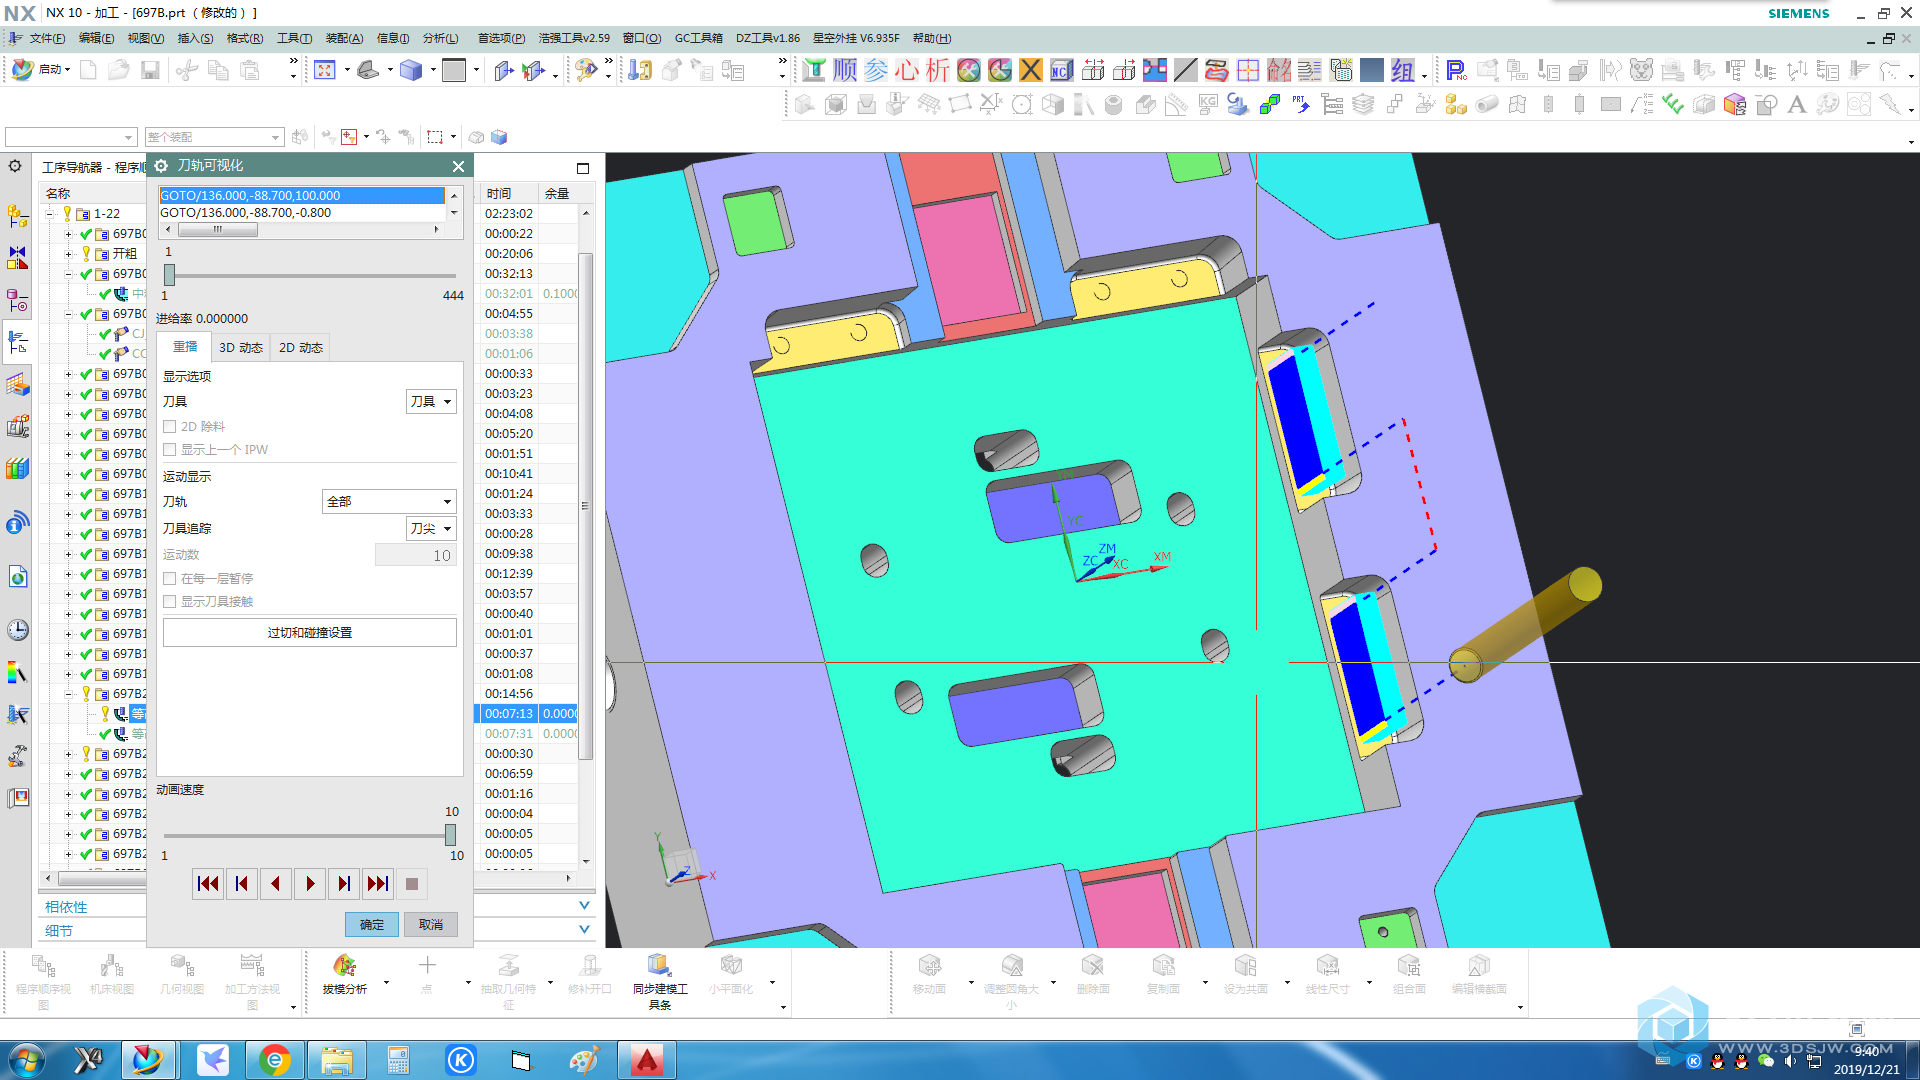Open the 帮助(H) menu
The image size is (1920, 1080).
(x=931, y=38)
